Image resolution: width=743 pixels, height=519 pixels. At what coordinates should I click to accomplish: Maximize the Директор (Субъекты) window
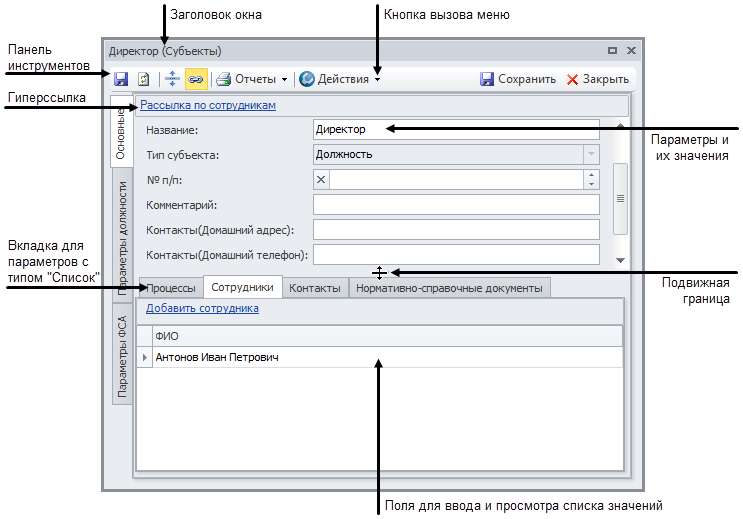point(612,50)
